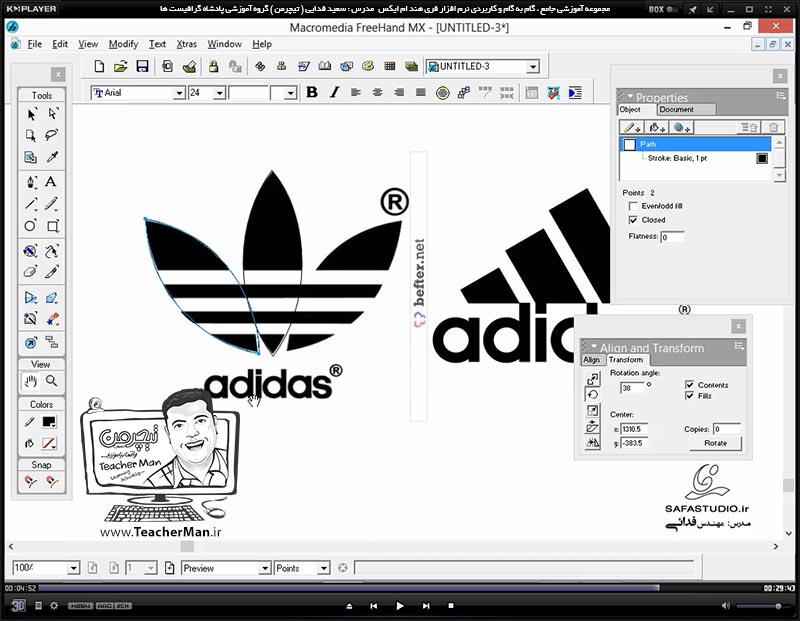
Task: Enable the Even/odd fill checkbox
Action: pyautogui.click(x=633, y=206)
